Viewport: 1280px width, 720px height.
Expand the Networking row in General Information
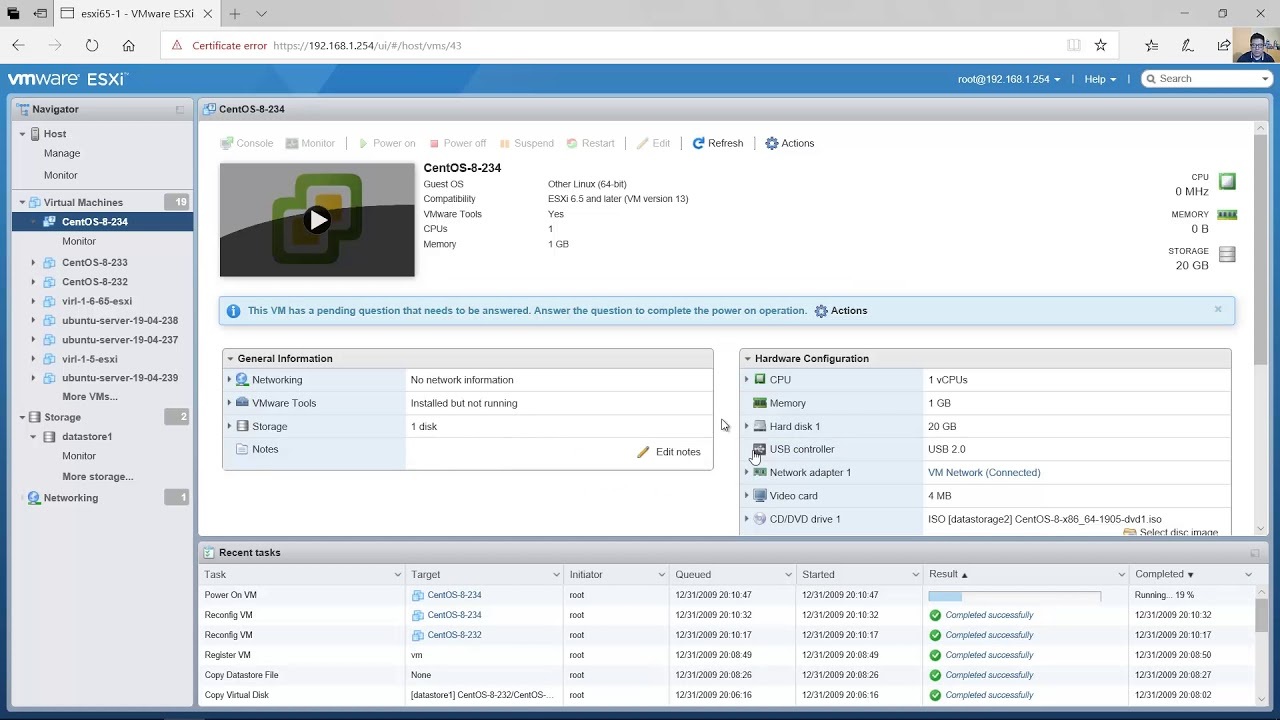click(229, 380)
